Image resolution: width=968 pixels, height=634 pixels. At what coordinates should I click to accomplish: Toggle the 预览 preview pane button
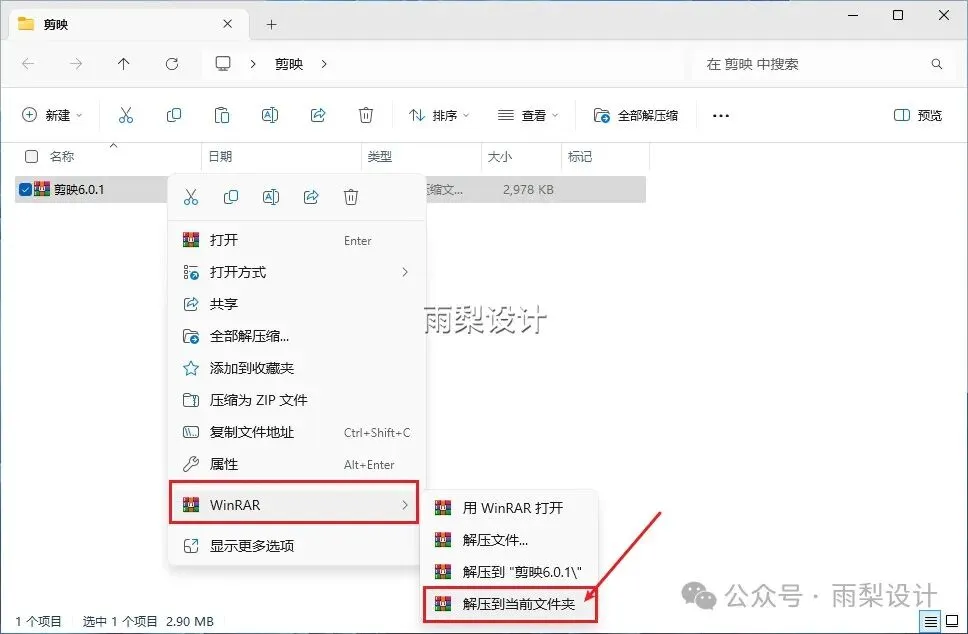tap(918, 115)
